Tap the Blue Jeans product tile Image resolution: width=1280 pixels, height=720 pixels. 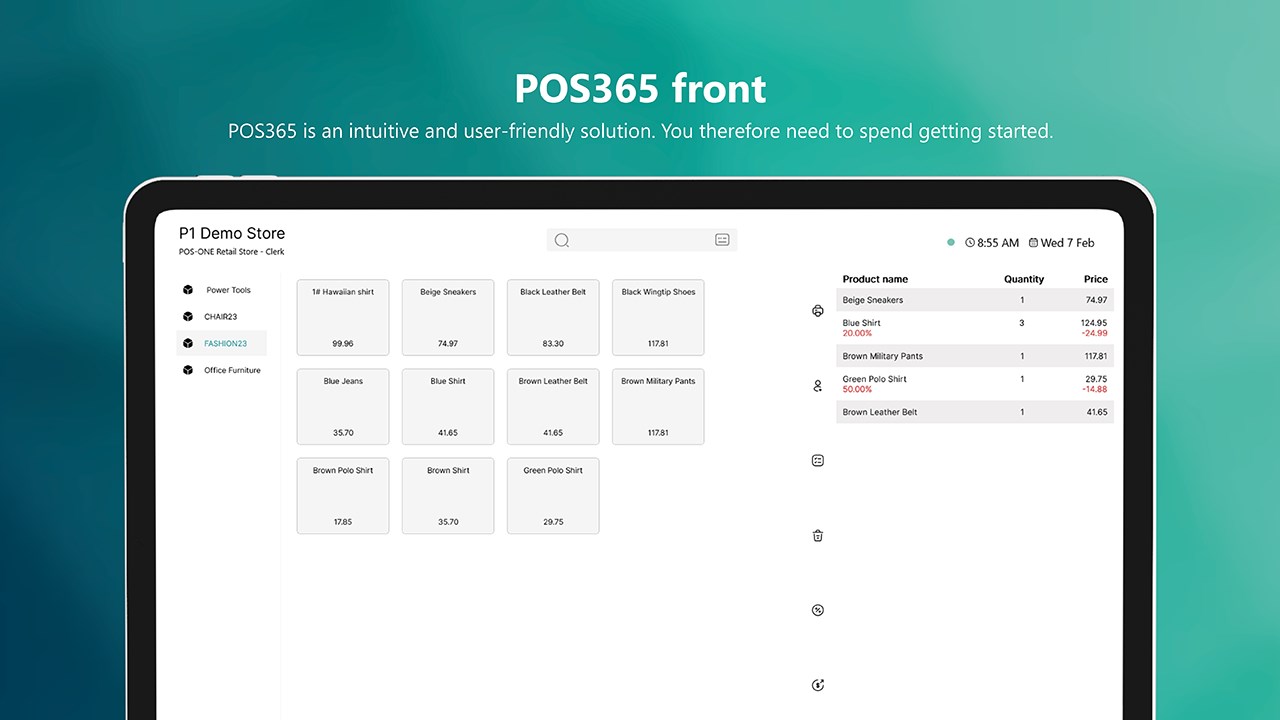coord(343,407)
